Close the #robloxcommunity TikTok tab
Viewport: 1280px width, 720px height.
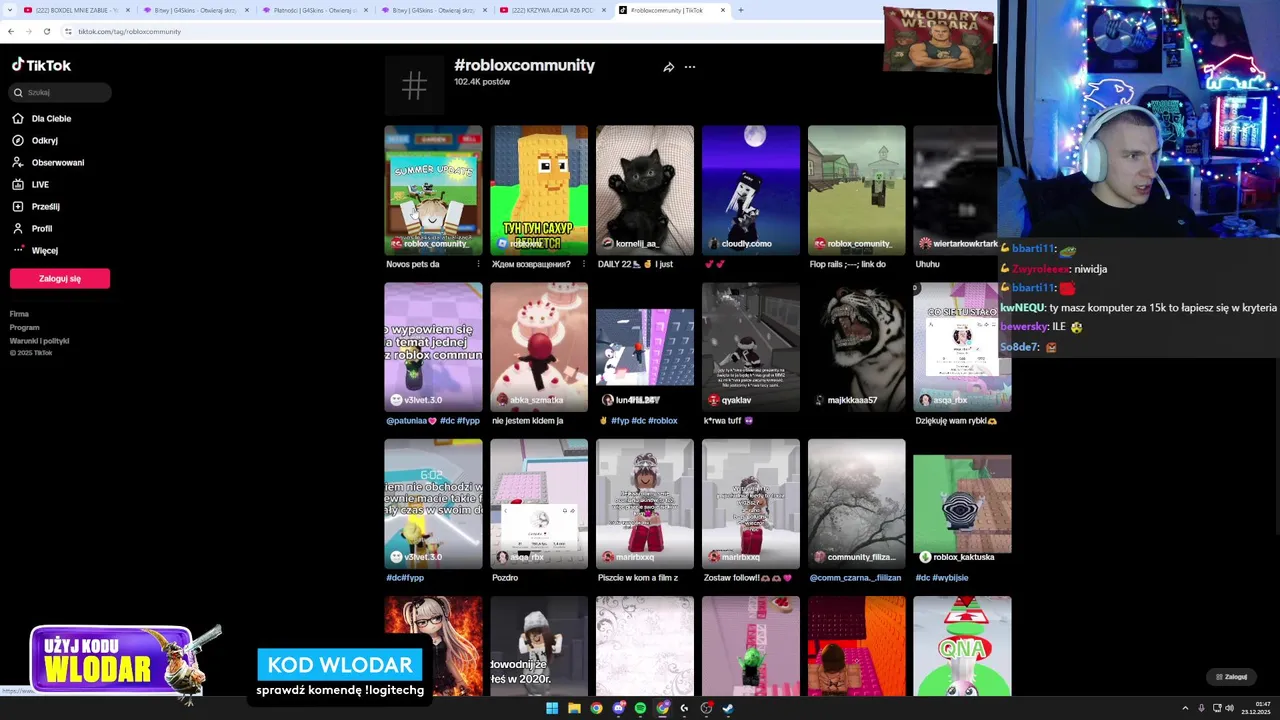point(725,10)
